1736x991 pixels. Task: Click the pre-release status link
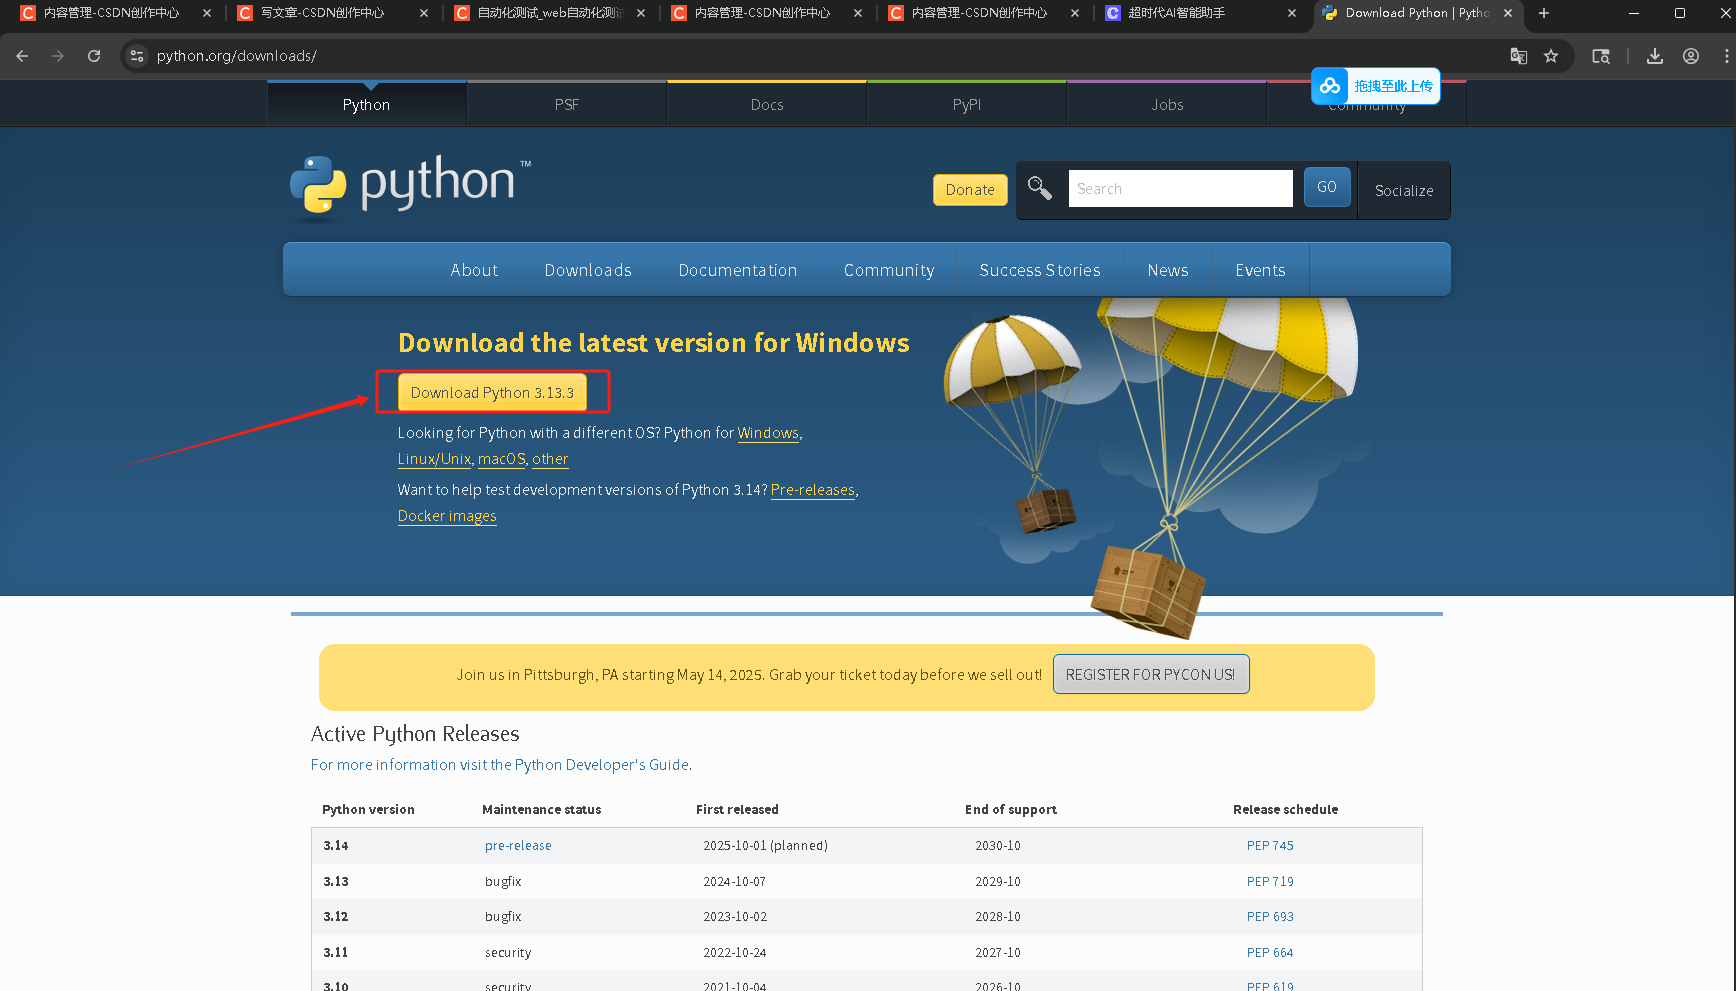(x=518, y=845)
